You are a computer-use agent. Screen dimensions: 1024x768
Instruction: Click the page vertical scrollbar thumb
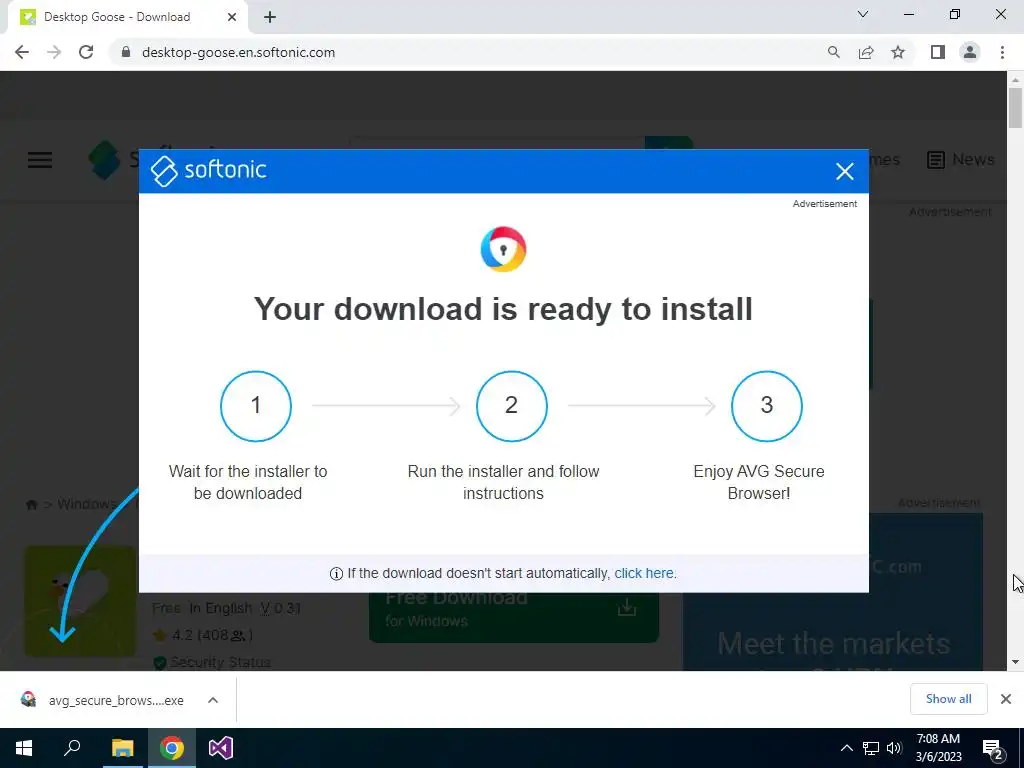click(x=1015, y=108)
